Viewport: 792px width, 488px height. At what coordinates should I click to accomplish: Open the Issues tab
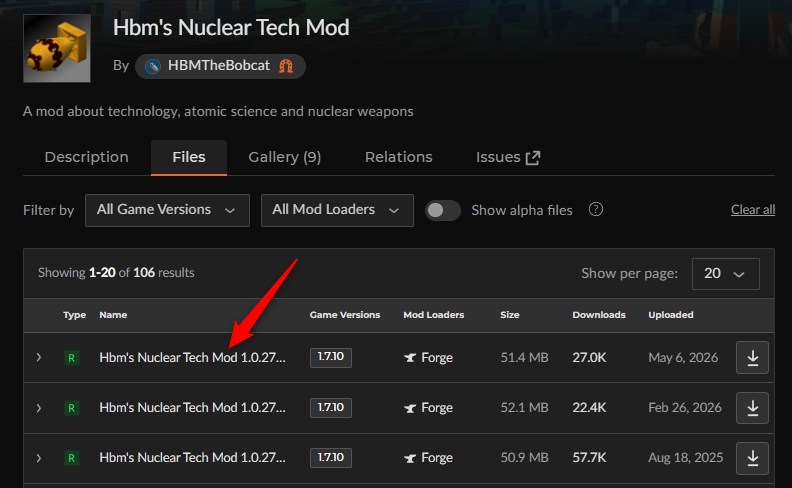click(508, 157)
